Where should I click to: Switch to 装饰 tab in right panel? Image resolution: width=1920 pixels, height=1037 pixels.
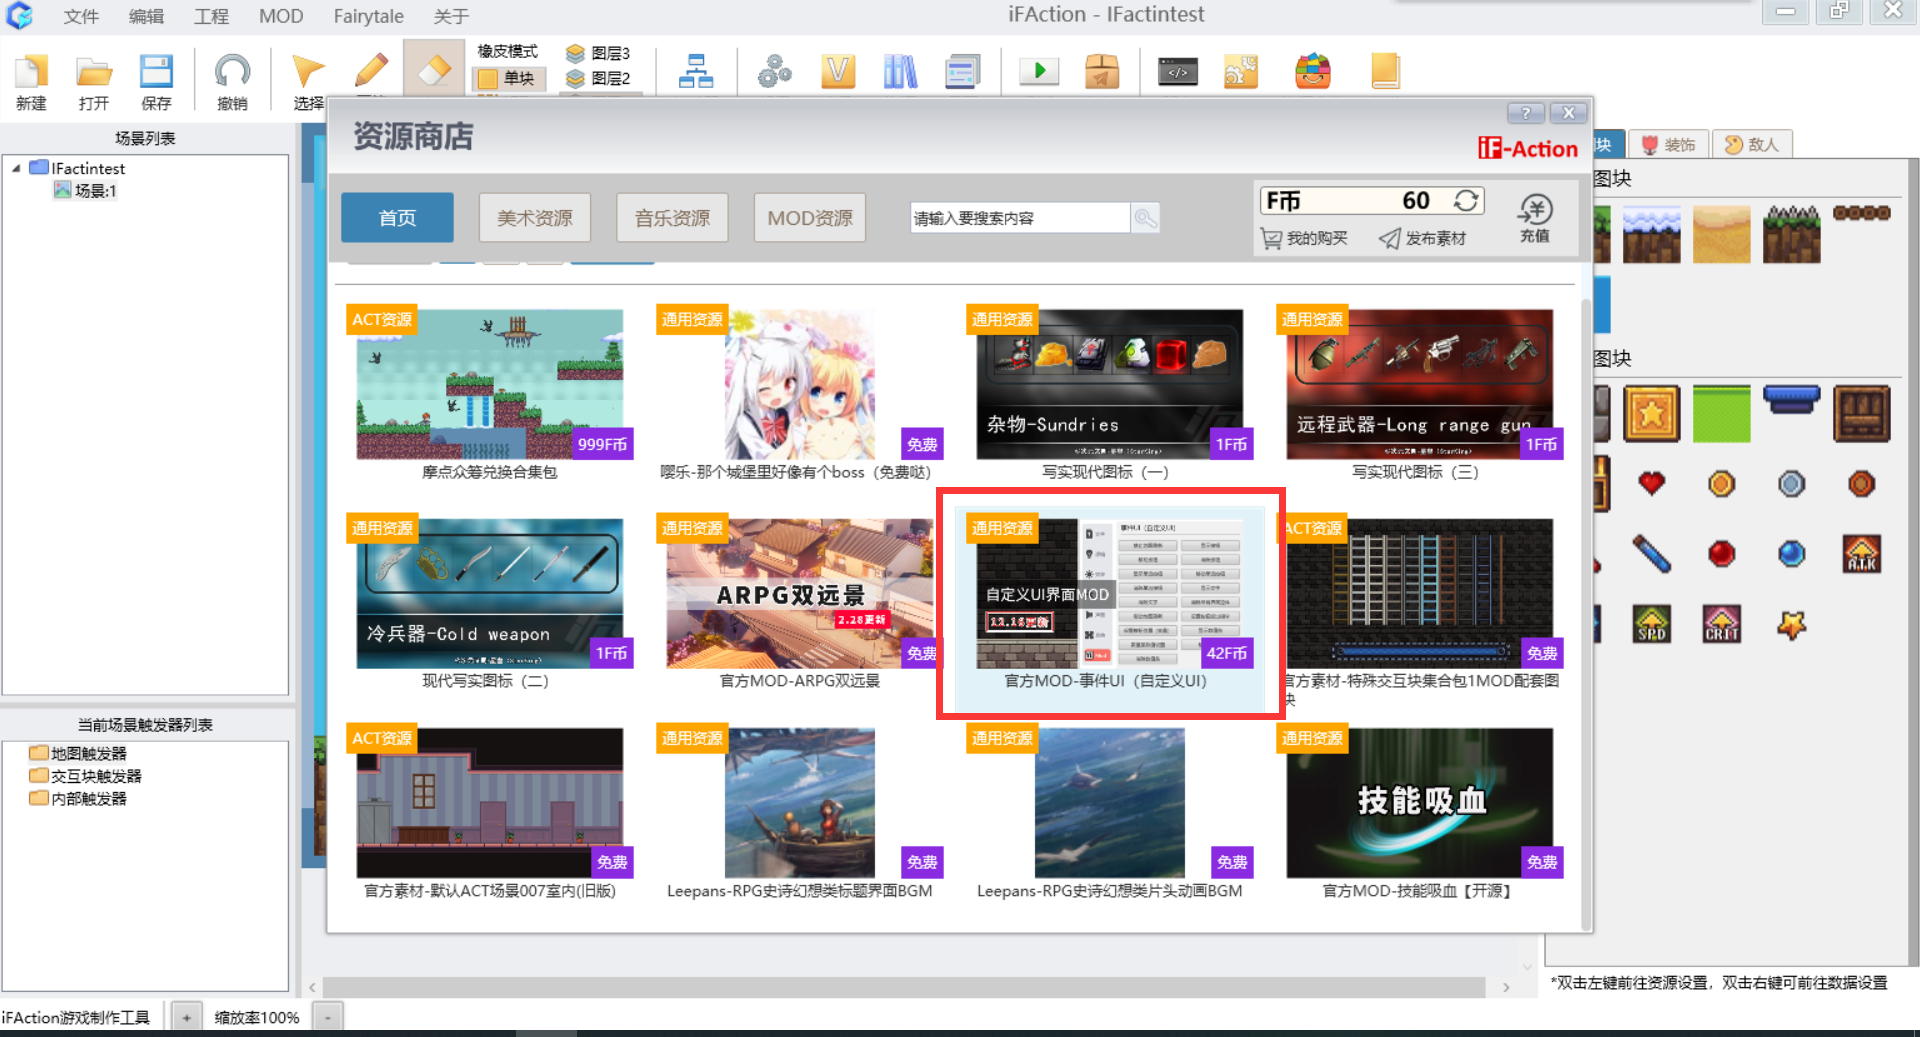(x=1669, y=145)
